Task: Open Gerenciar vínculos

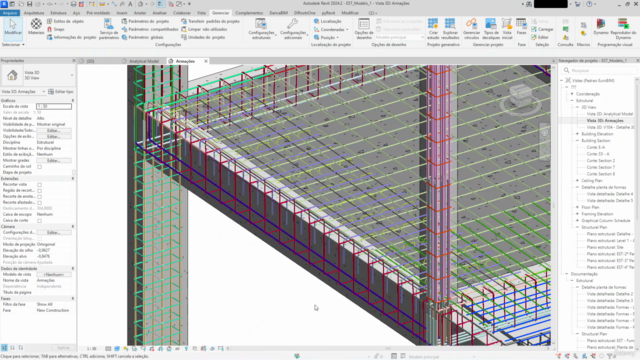Action: click(x=471, y=29)
